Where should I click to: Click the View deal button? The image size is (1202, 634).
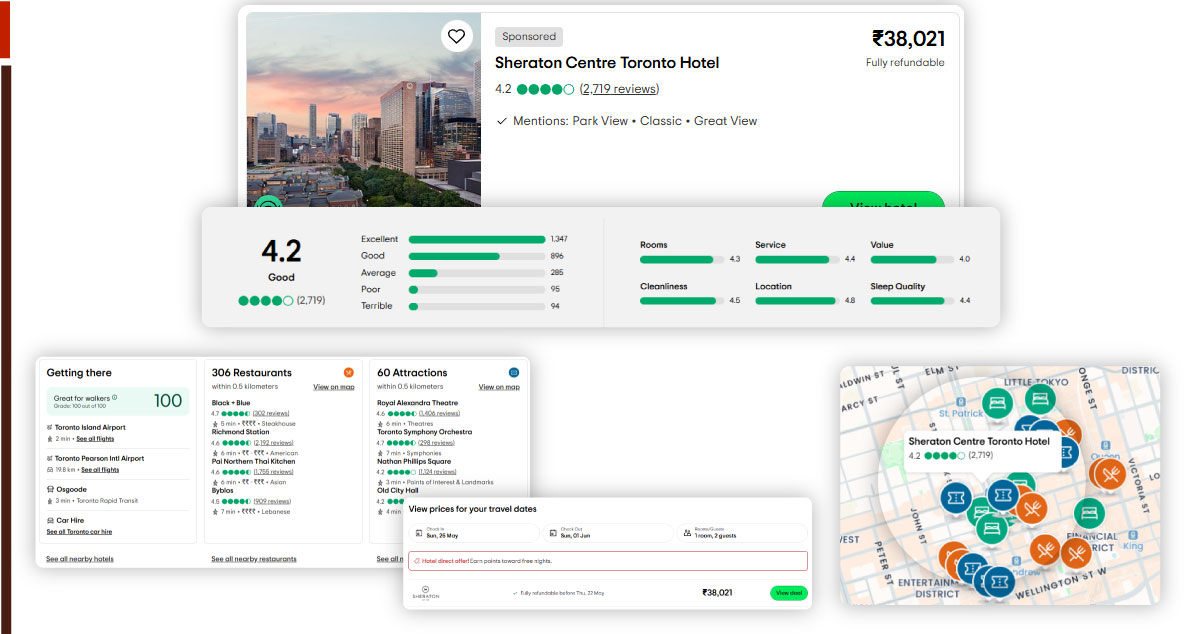[789, 592]
